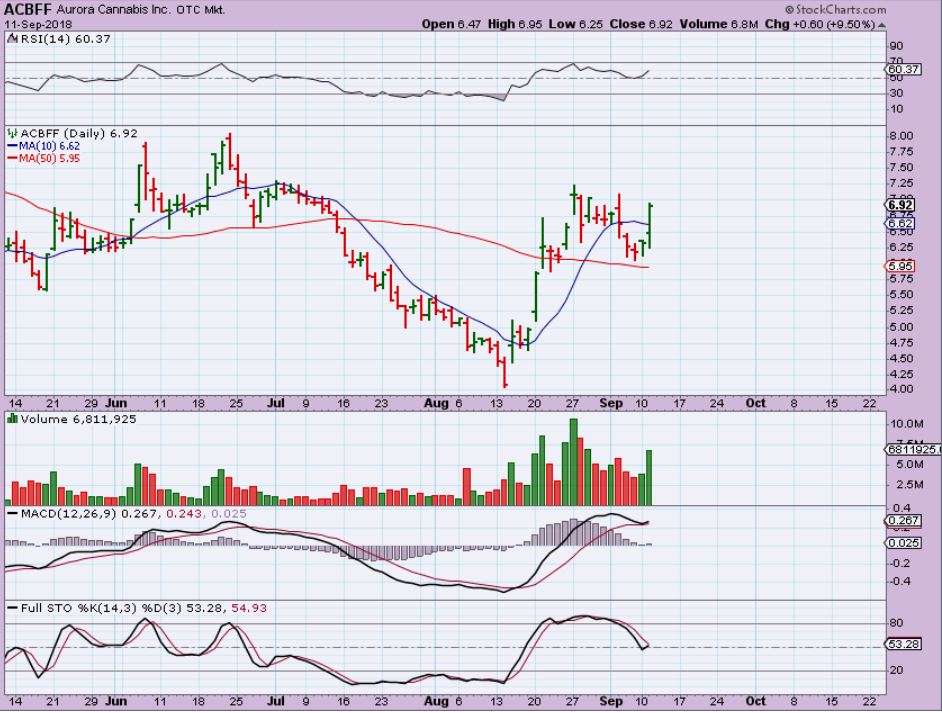Click the 6.92 last price tag
942x713 pixels.
pos(900,205)
